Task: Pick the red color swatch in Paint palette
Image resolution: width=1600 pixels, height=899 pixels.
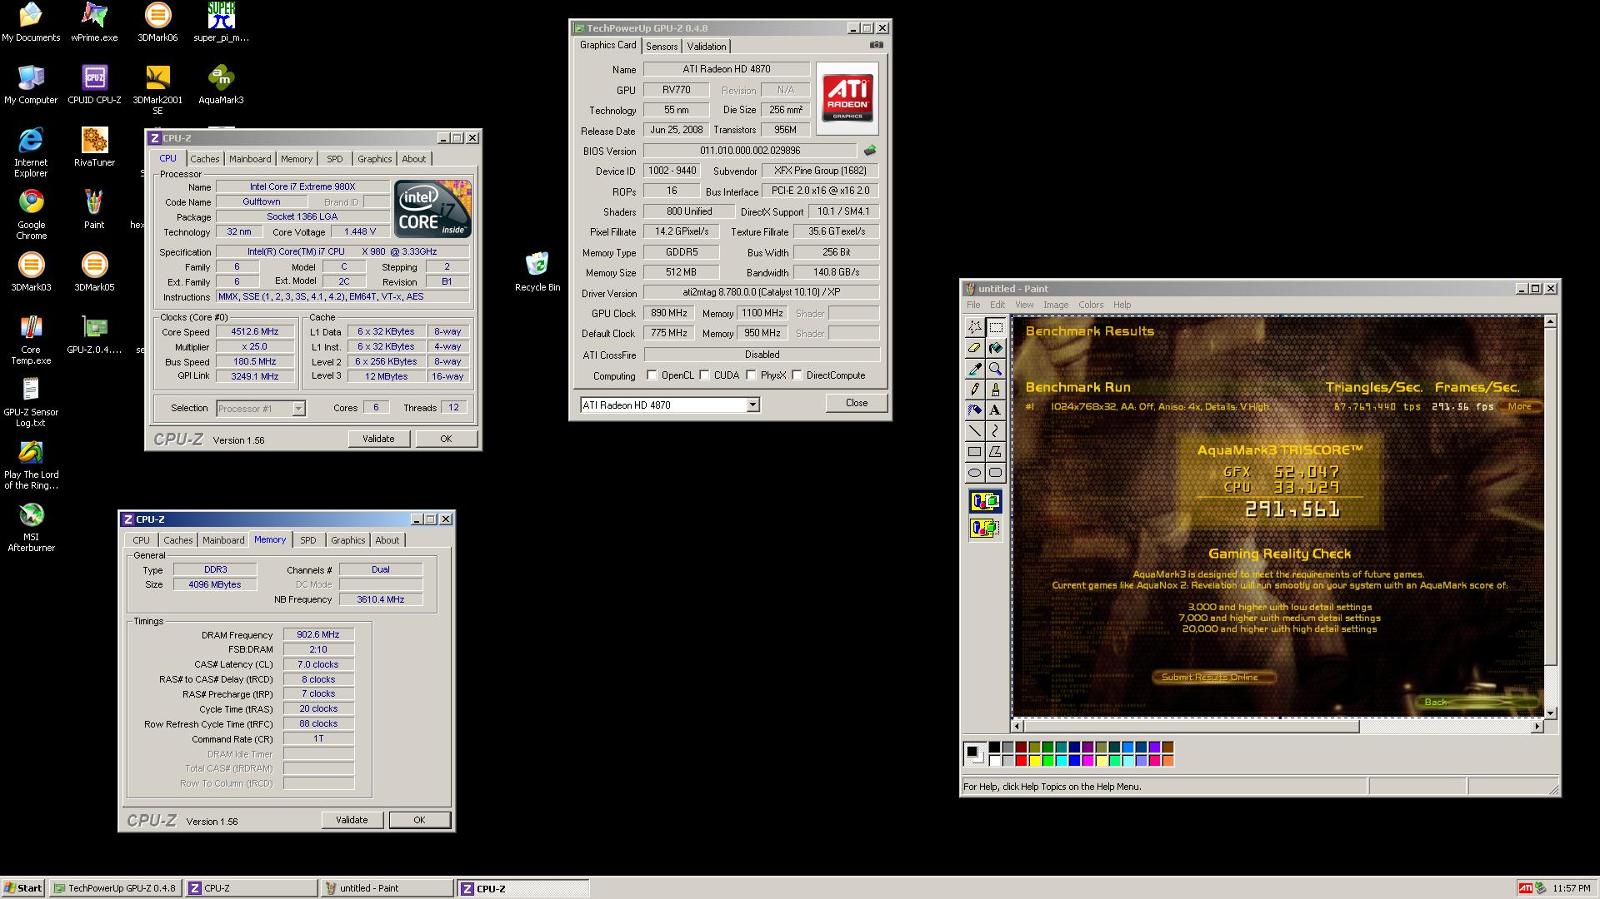Action: (x=1021, y=760)
